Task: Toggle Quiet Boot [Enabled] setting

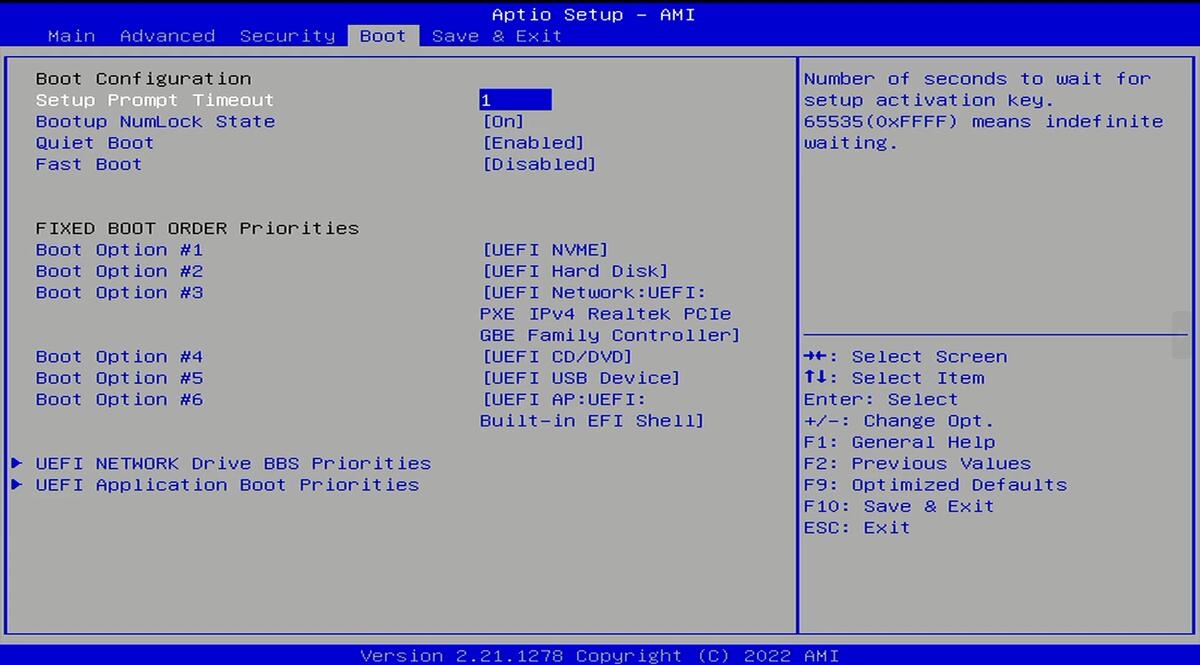Action: 533,143
